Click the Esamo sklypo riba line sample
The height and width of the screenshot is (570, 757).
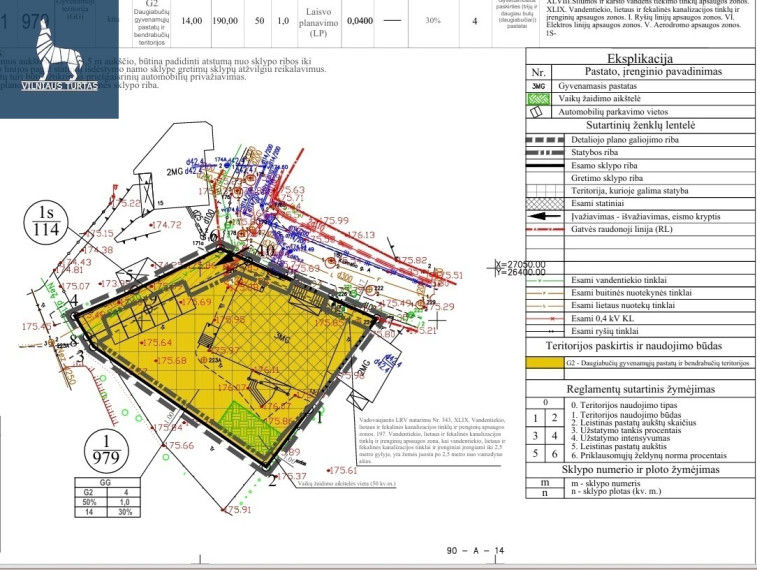coord(545,166)
